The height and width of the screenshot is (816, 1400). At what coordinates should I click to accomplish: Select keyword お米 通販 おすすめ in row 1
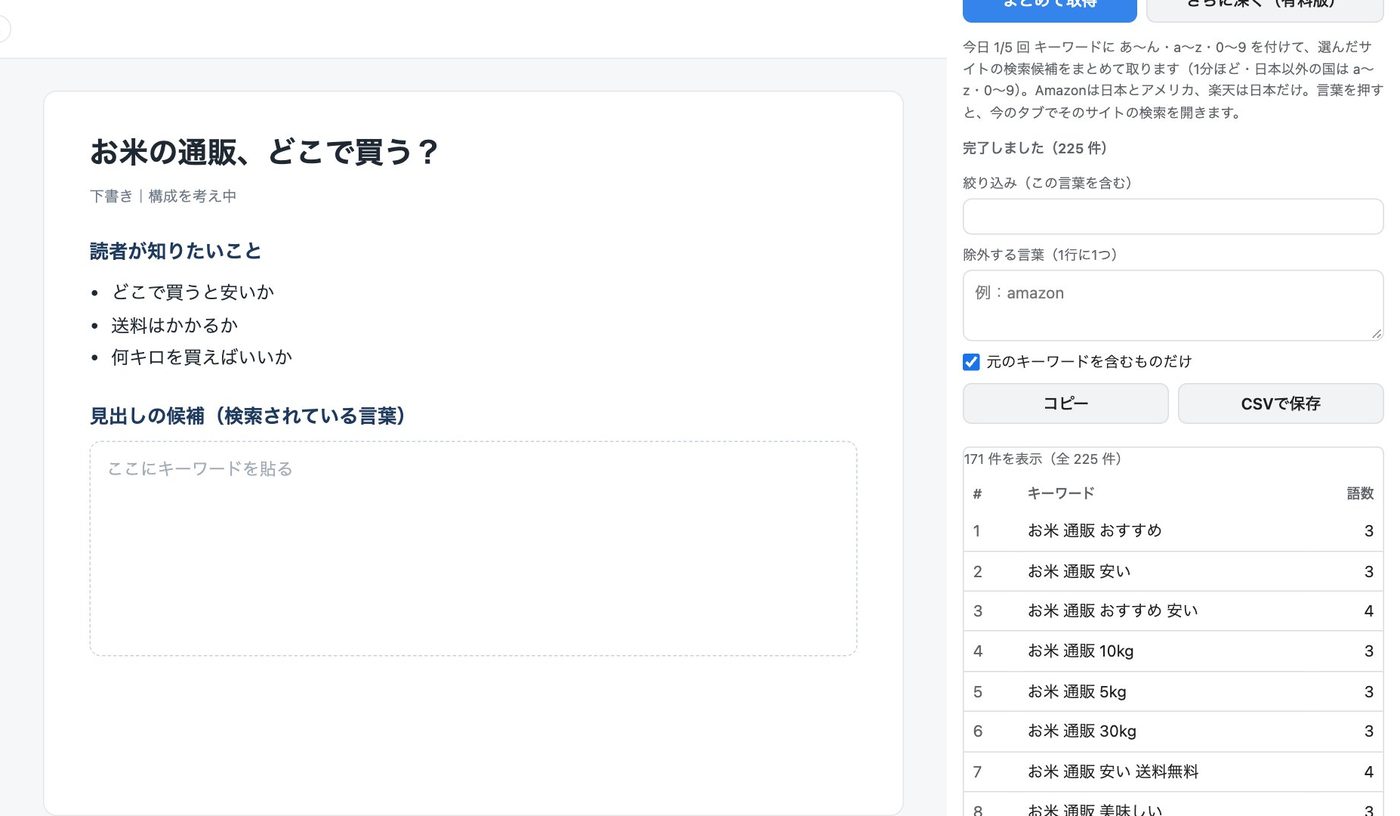point(1094,531)
